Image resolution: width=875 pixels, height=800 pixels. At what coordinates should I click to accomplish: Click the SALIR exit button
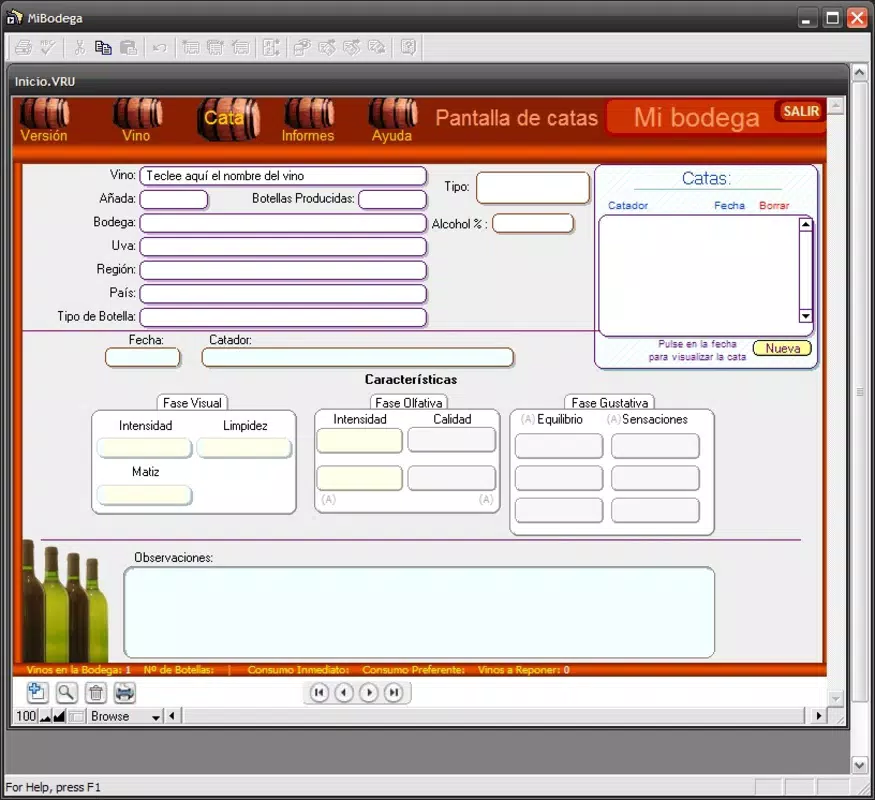click(x=801, y=111)
